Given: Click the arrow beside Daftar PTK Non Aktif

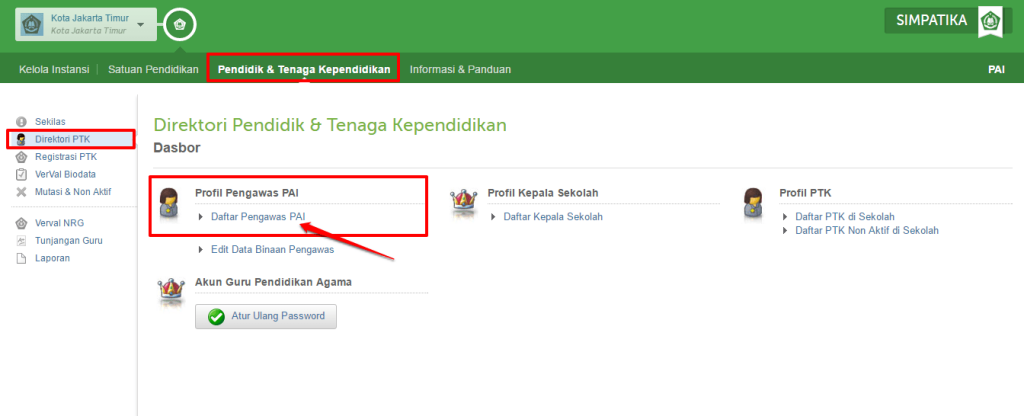Looking at the screenshot, I should (x=786, y=231).
